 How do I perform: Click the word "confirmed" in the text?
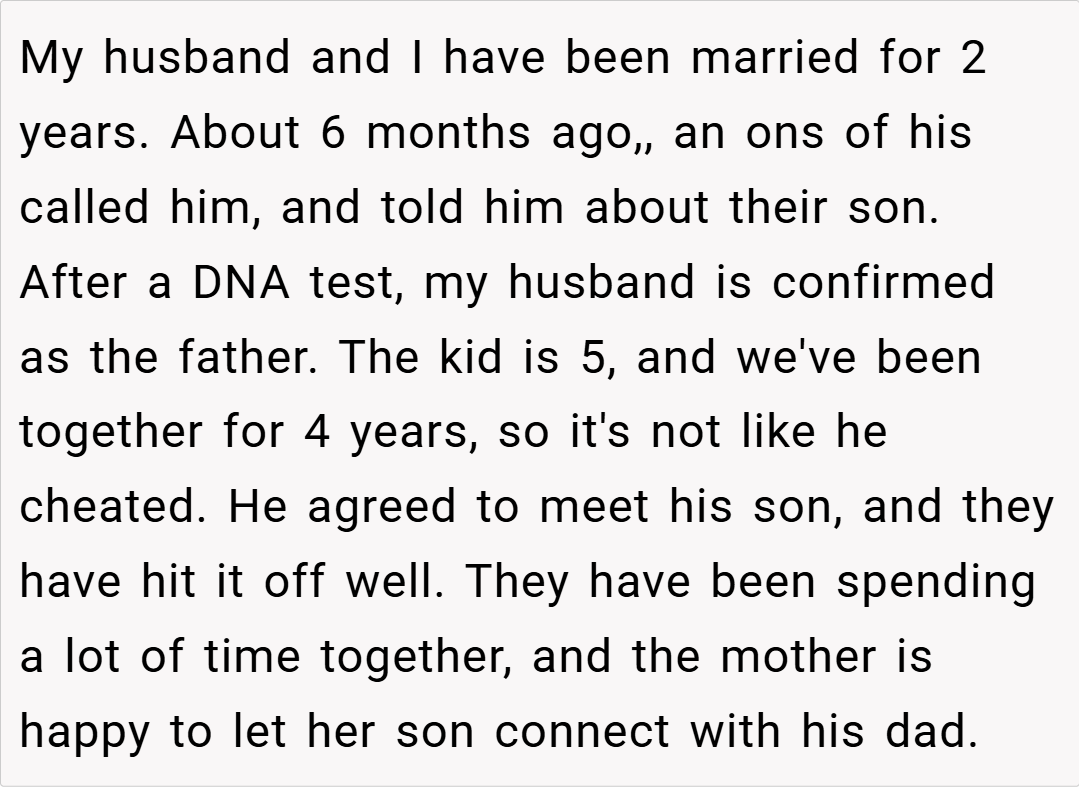(x=883, y=283)
